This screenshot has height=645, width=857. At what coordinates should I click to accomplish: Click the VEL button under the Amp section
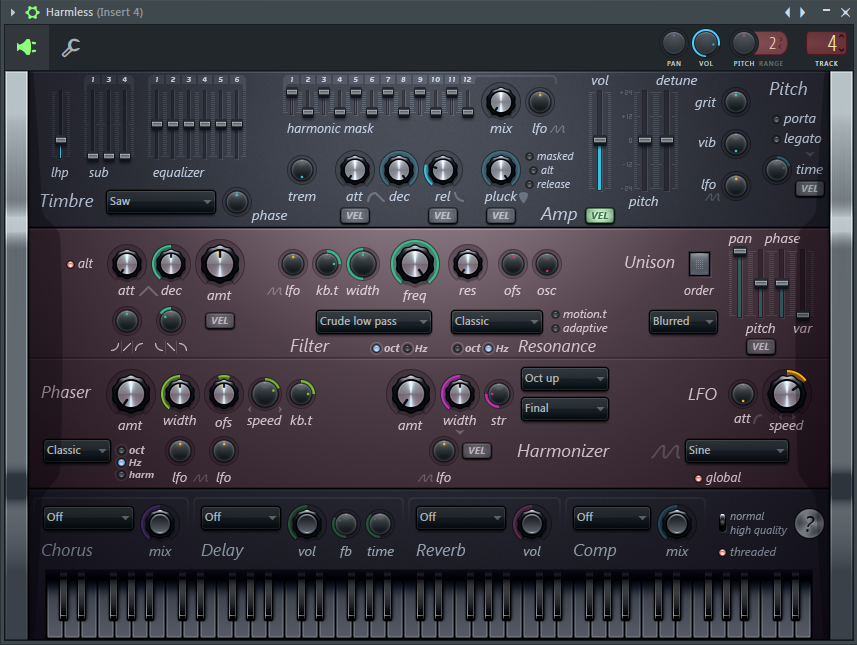click(600, 215)
